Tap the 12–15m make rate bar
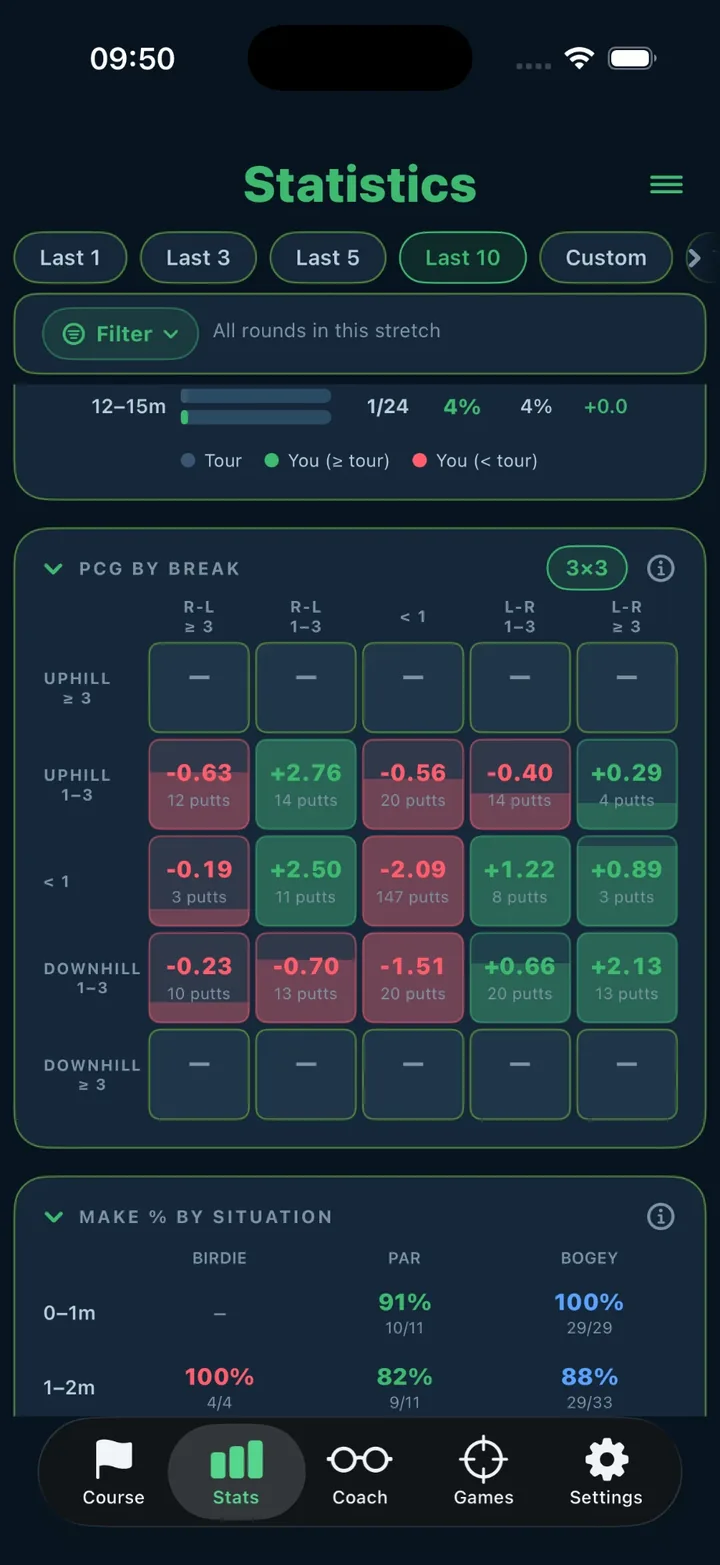 [x=256, y=407]
